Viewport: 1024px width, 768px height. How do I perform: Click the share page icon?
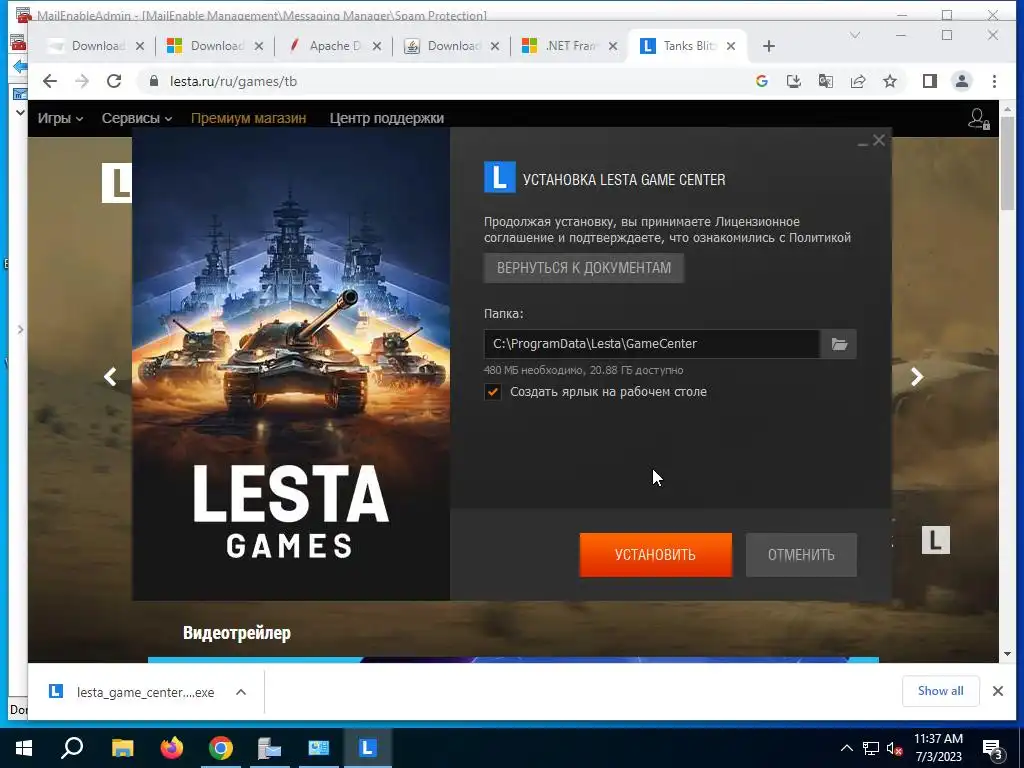coord(857,81)
